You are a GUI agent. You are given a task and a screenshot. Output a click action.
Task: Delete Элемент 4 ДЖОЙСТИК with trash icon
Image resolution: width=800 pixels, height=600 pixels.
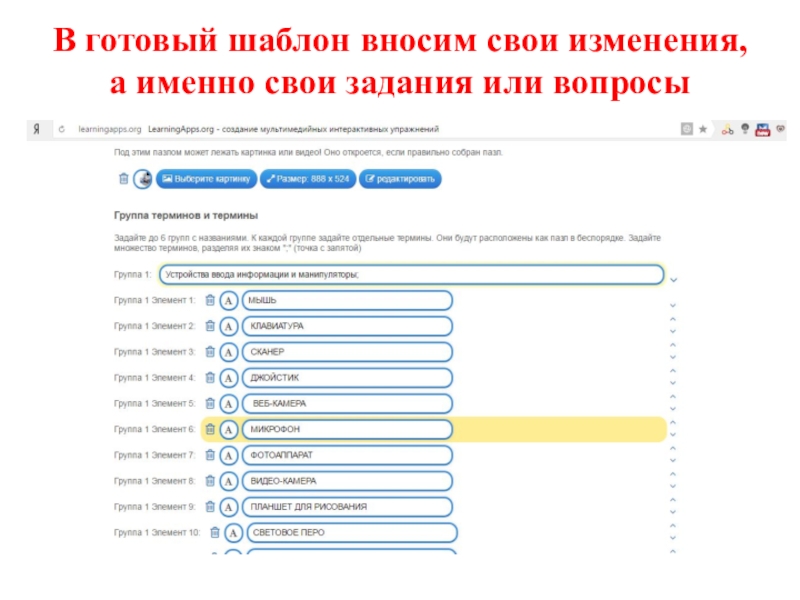(x=210, y=378)
